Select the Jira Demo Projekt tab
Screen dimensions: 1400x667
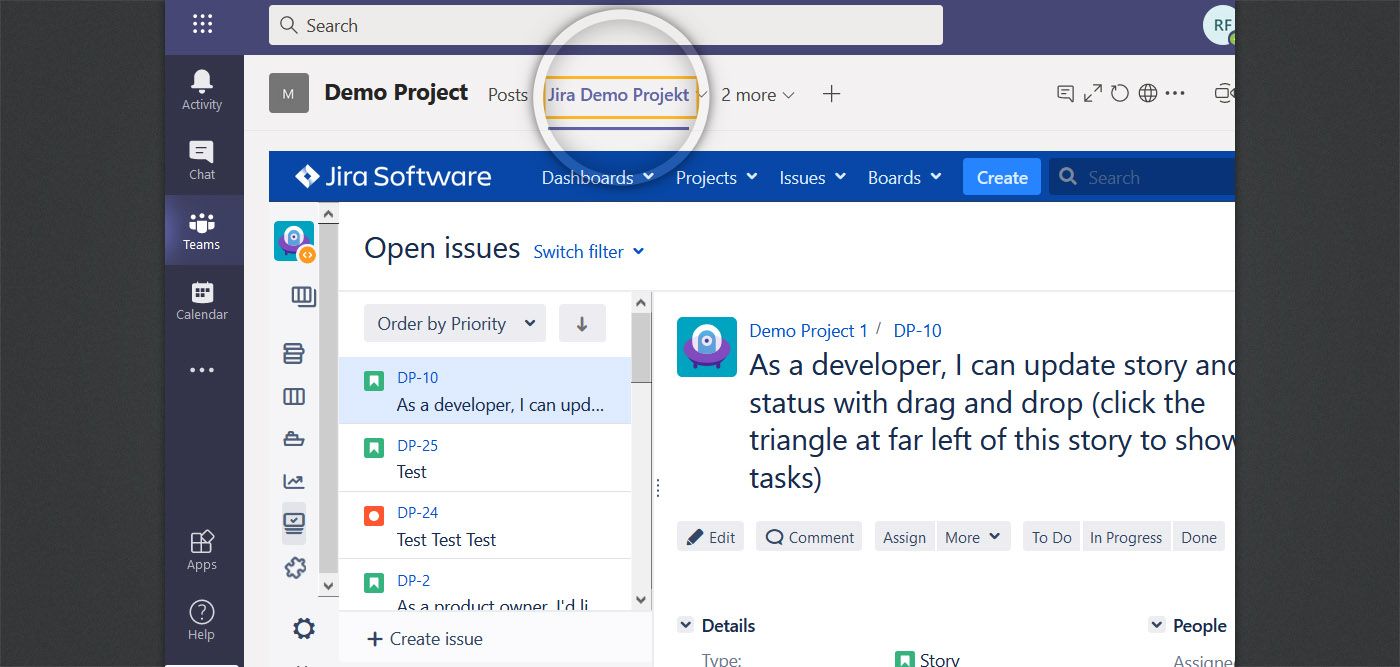619,95
